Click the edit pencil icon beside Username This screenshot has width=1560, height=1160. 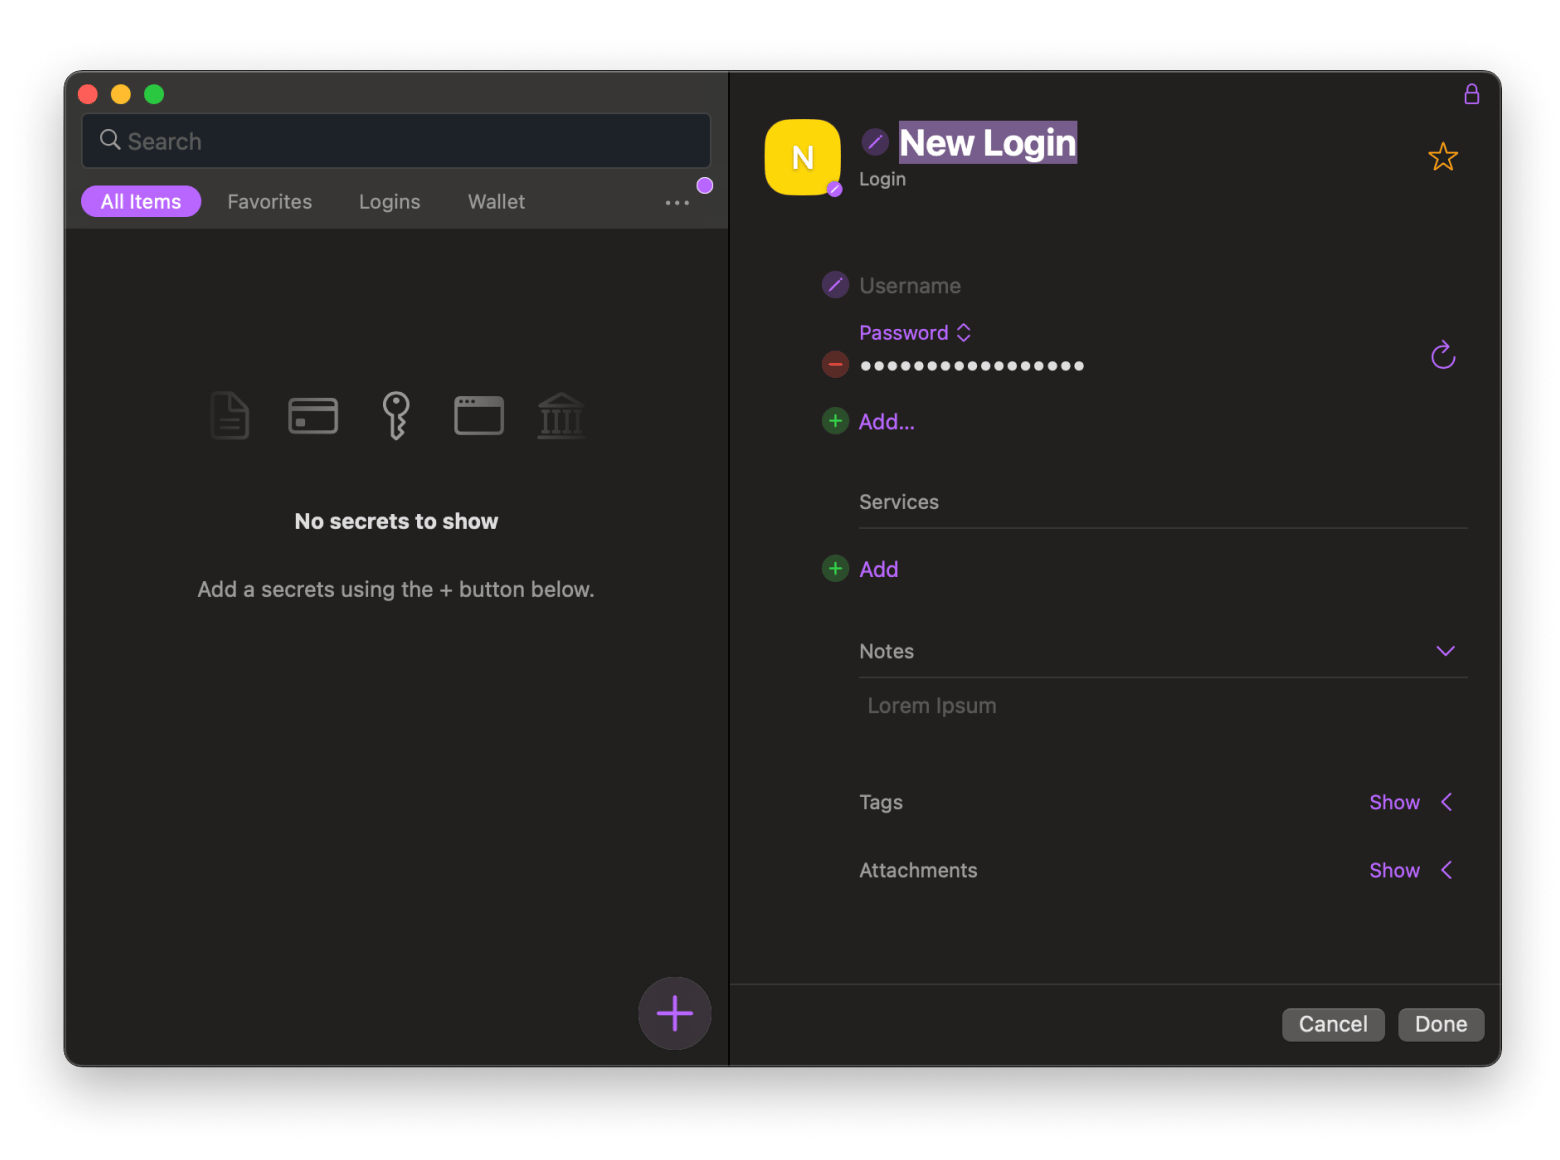coord(835,285)
